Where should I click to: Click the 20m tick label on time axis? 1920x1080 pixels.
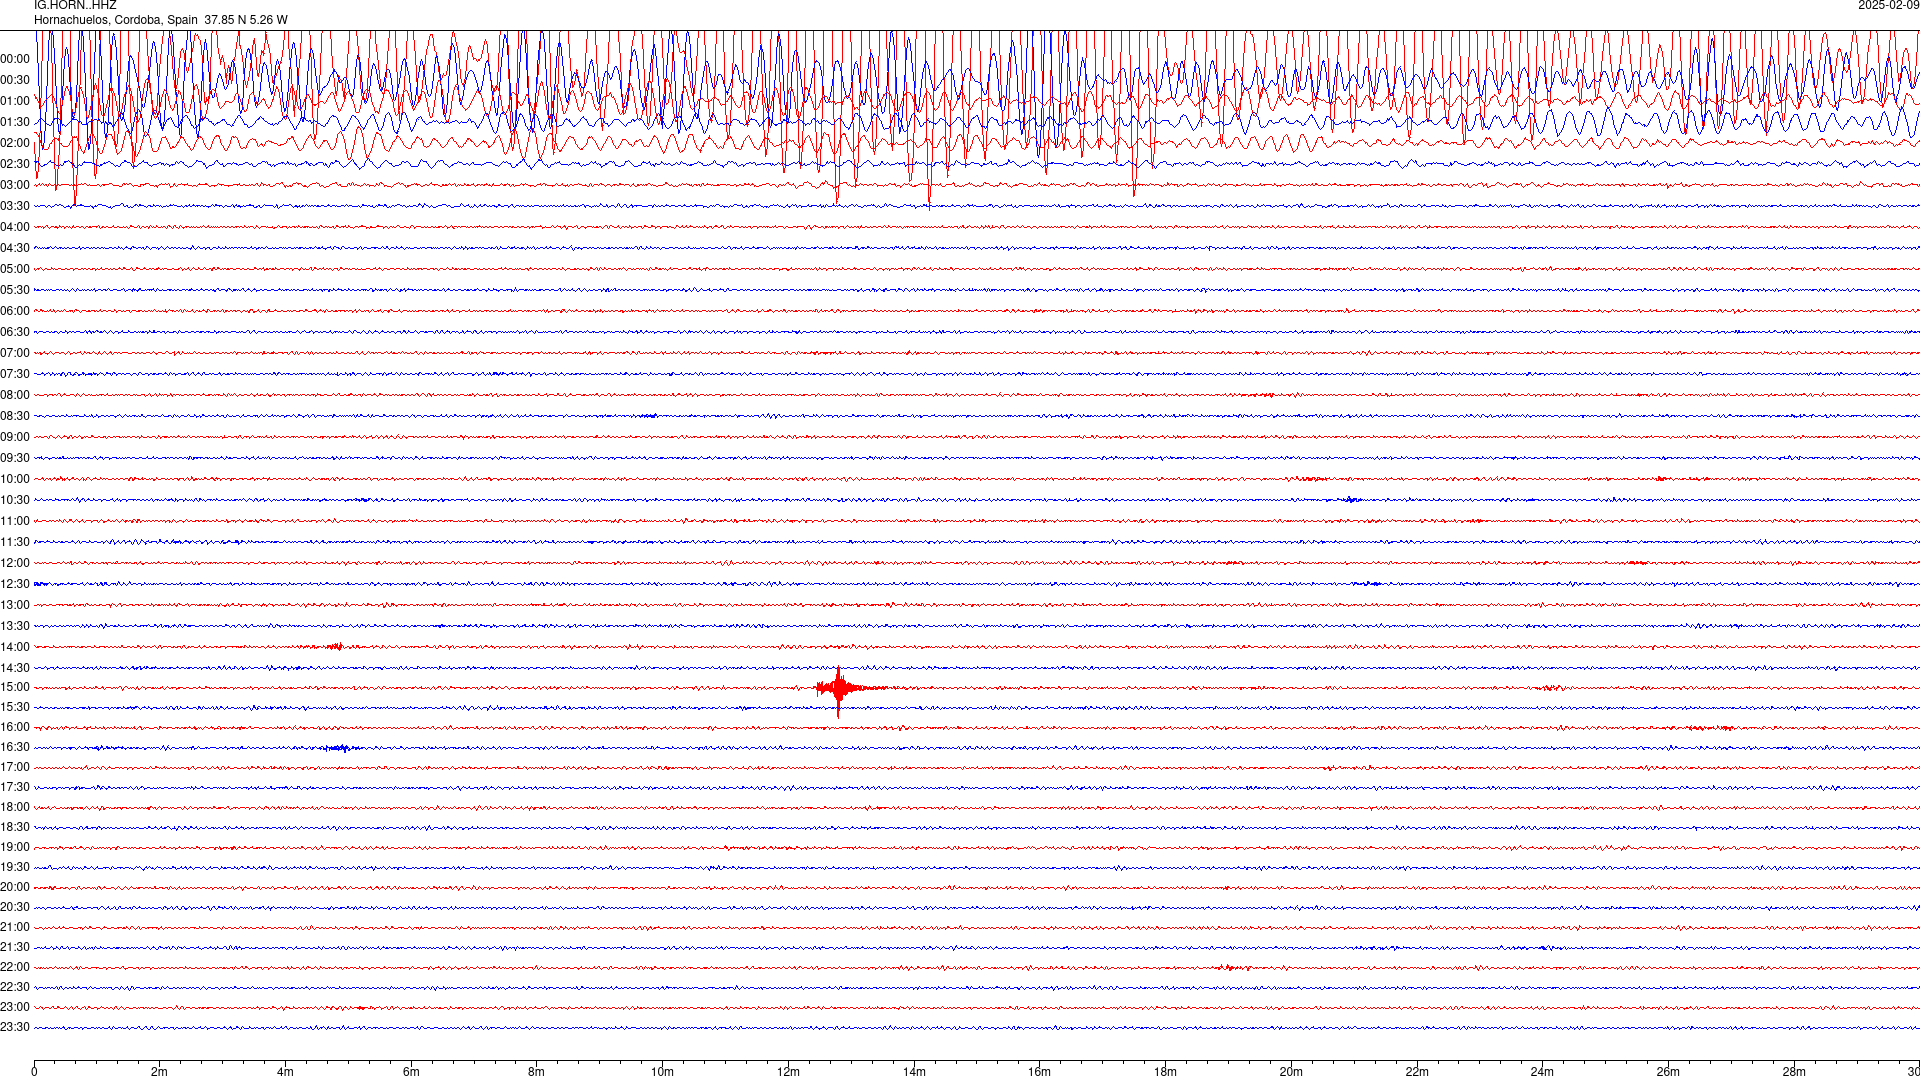coord(1291,1072)
